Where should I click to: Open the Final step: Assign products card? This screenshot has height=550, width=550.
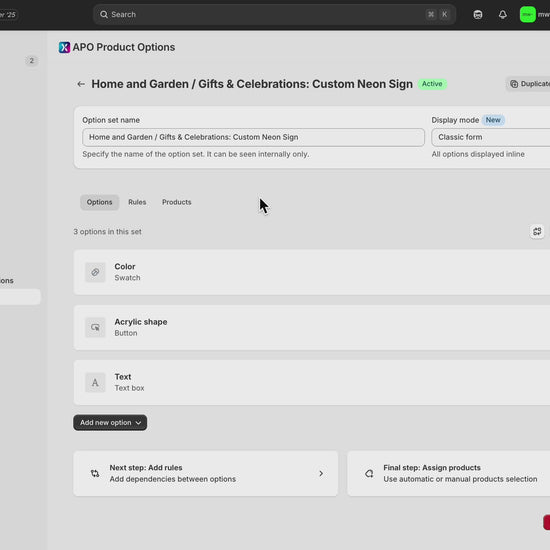click(x=449, y=474)
